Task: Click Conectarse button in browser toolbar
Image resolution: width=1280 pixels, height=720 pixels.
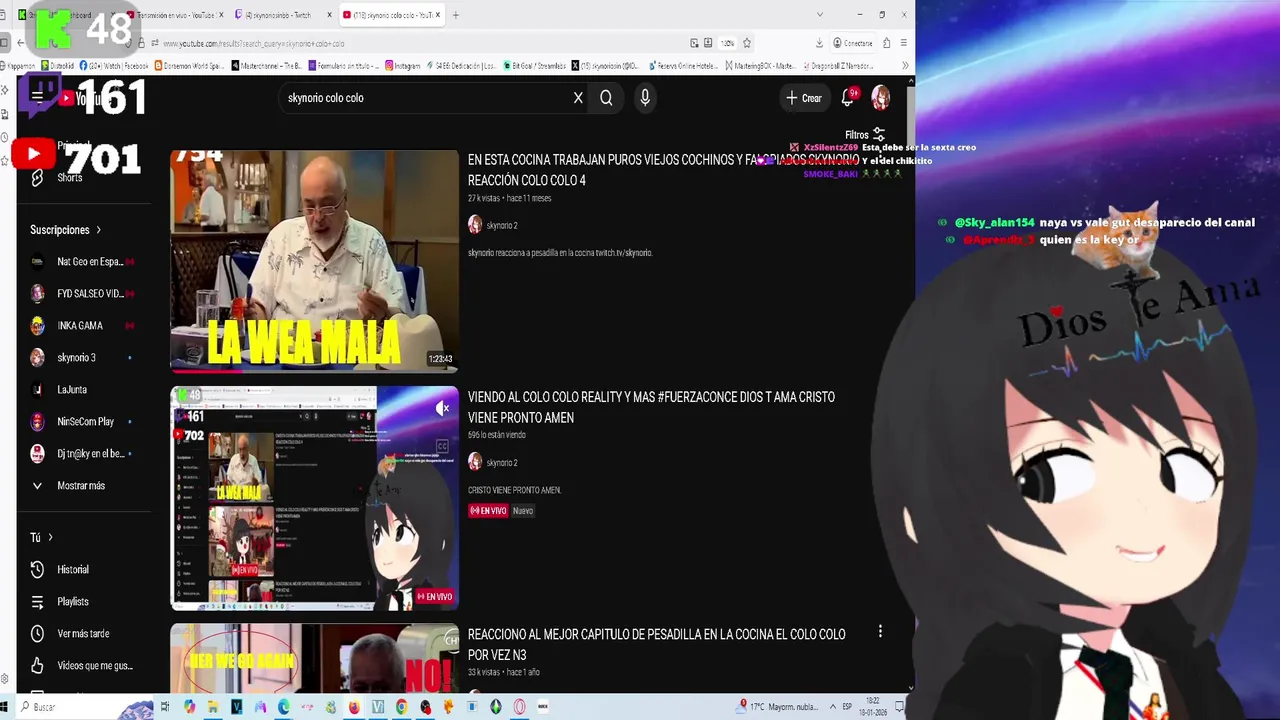Action: coord(853,43)
